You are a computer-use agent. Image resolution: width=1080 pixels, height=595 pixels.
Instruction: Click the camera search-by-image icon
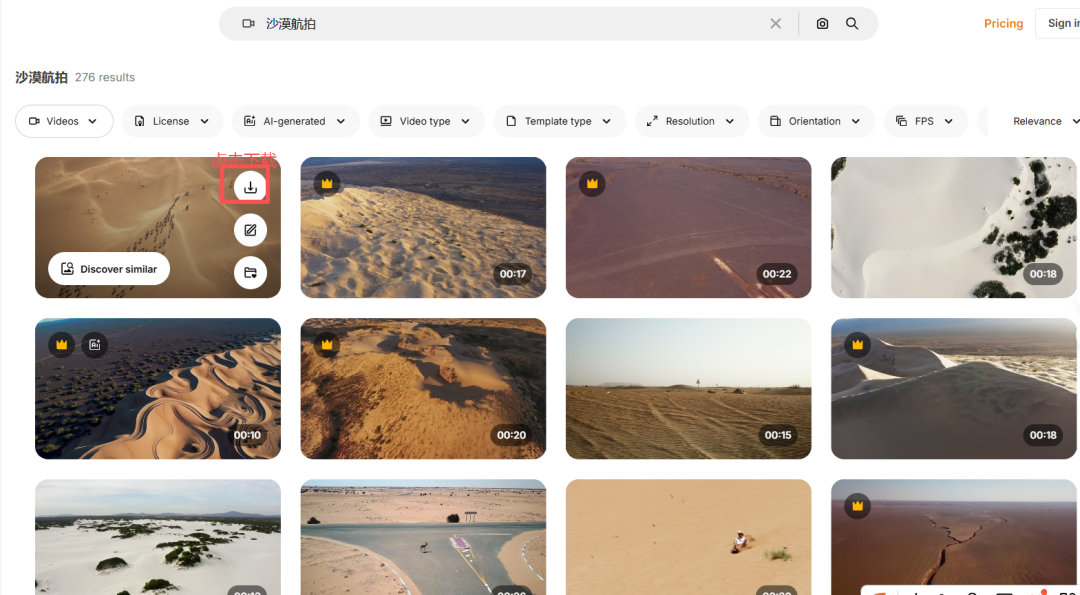(x=822, y=24)
